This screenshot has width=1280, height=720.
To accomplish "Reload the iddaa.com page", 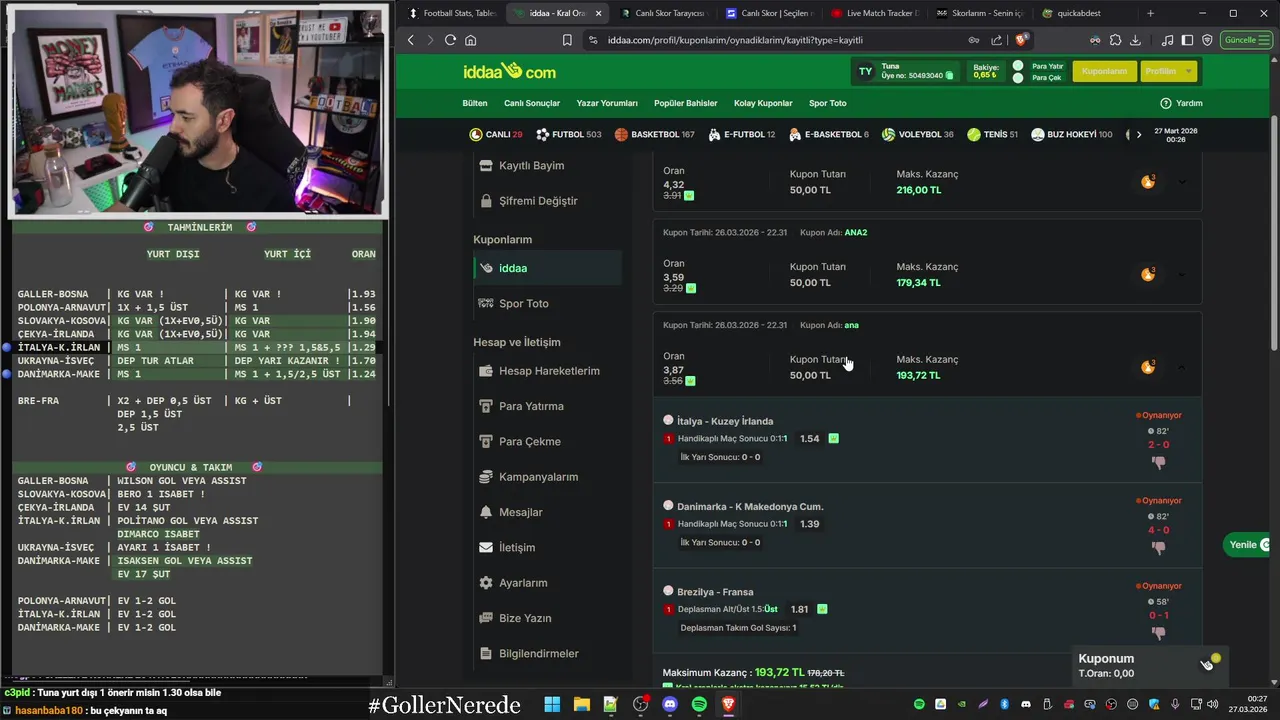I will click(x=450, y=40).
